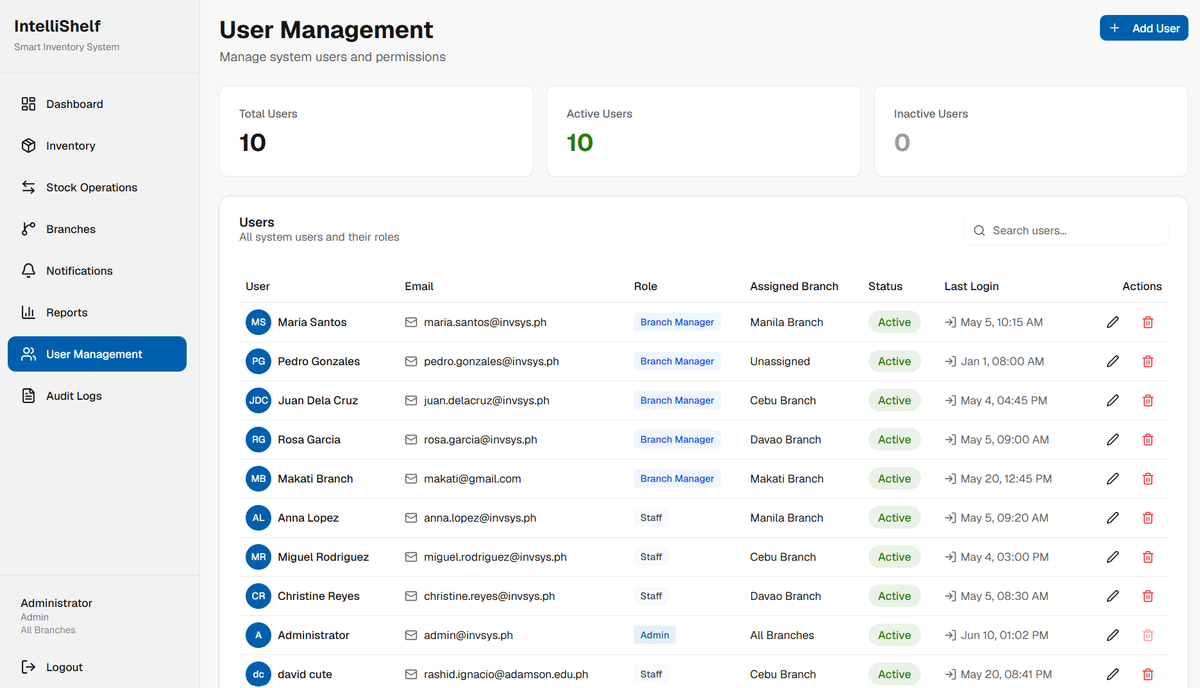The image size is (1200, 688).
Task: Edit the Christine Reyes user
Action: click(1113, 596)
